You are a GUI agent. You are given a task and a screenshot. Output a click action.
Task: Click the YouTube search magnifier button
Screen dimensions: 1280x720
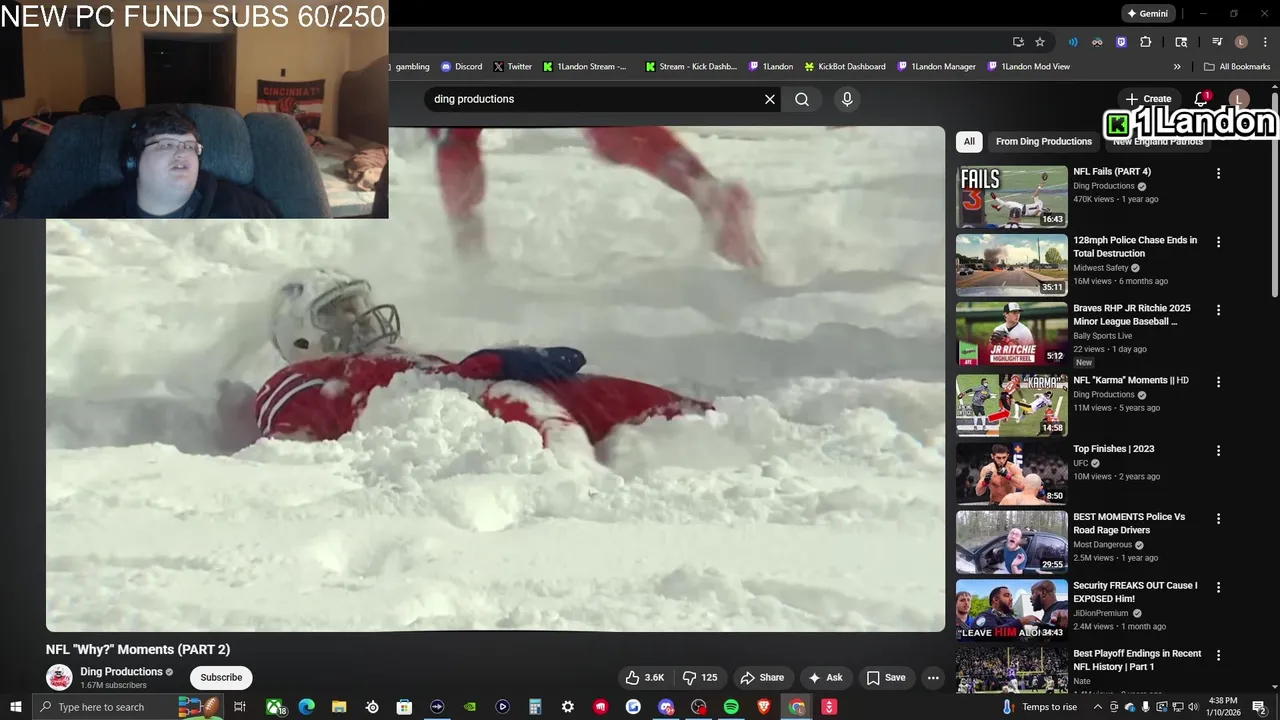pyautogui.click(x=802, y=99)
